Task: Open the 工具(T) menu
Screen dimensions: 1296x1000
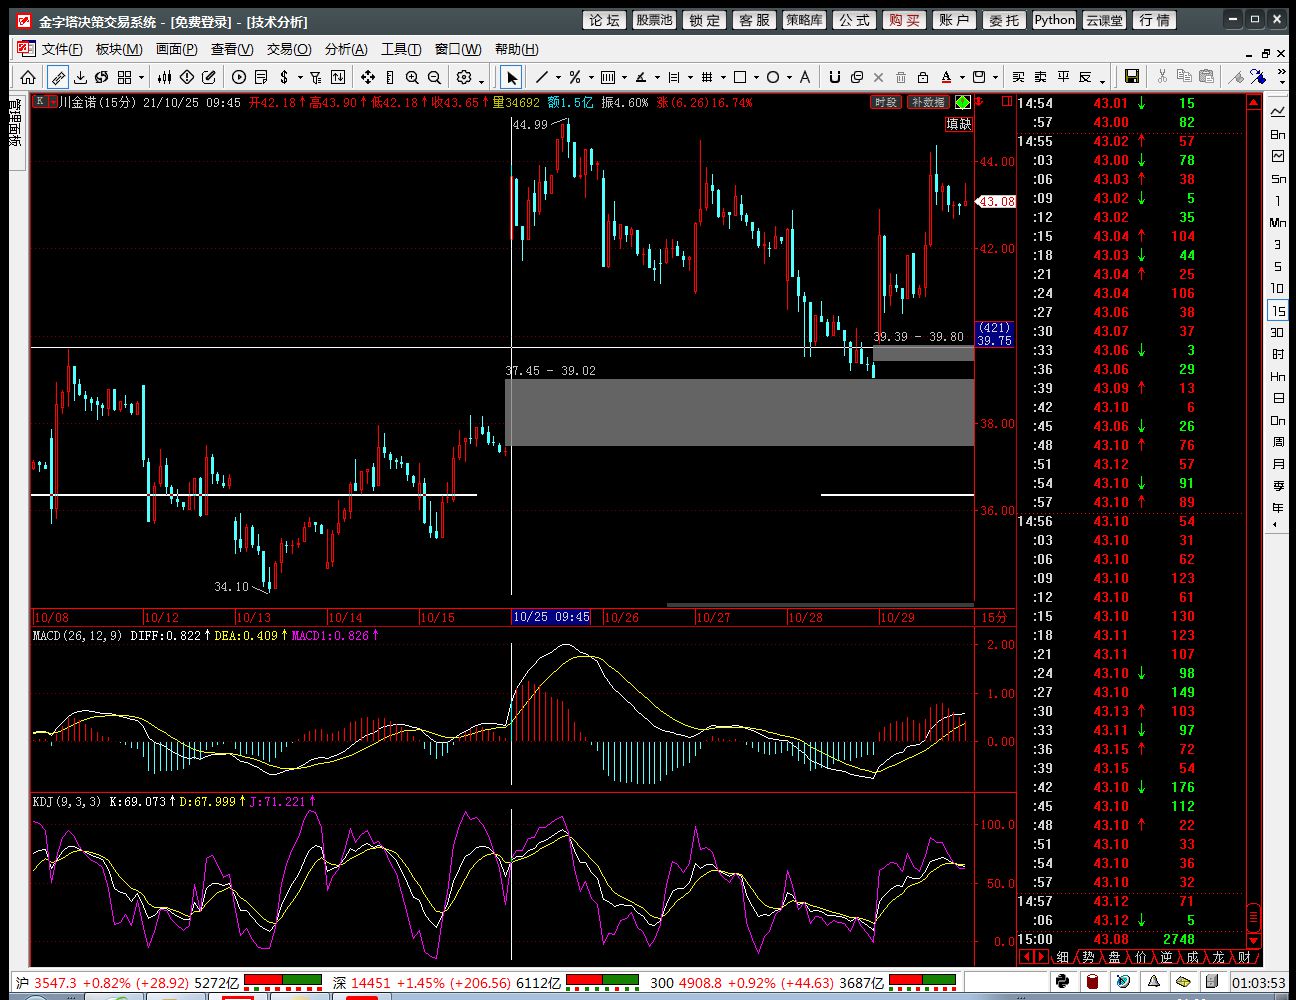Action: click(x=401, y=49)
